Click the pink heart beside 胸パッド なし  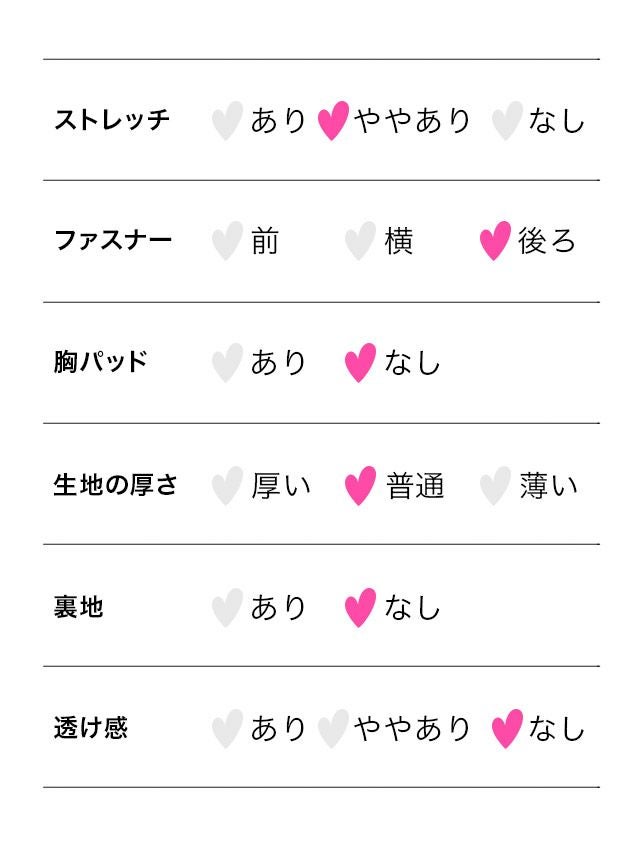pos(360,363)
